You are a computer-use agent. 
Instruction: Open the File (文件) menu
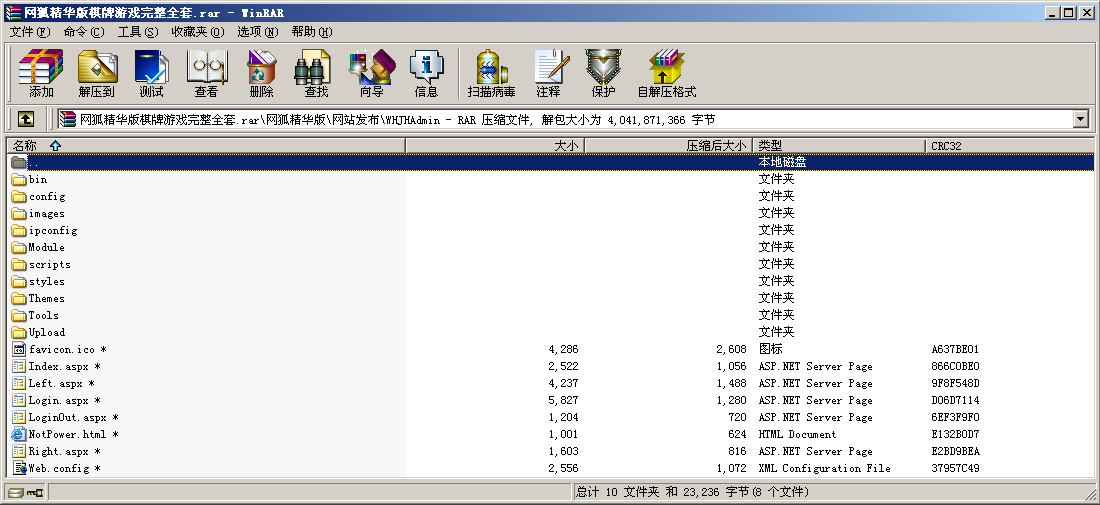(29, 31)
